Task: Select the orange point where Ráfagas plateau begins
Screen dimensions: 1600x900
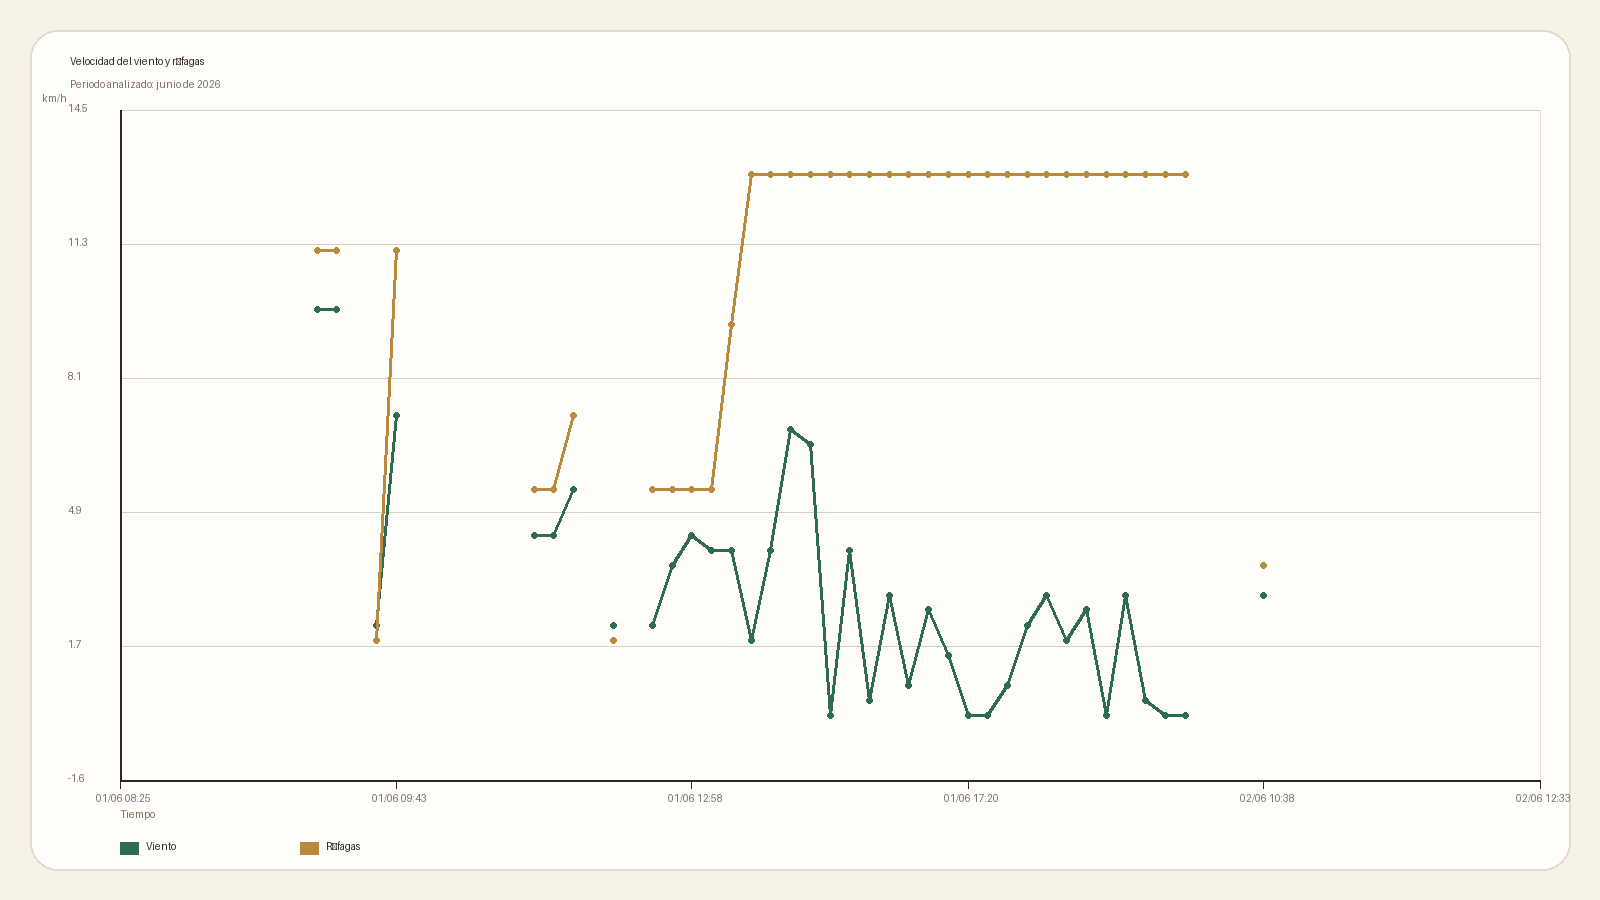Action: point(751,175)
